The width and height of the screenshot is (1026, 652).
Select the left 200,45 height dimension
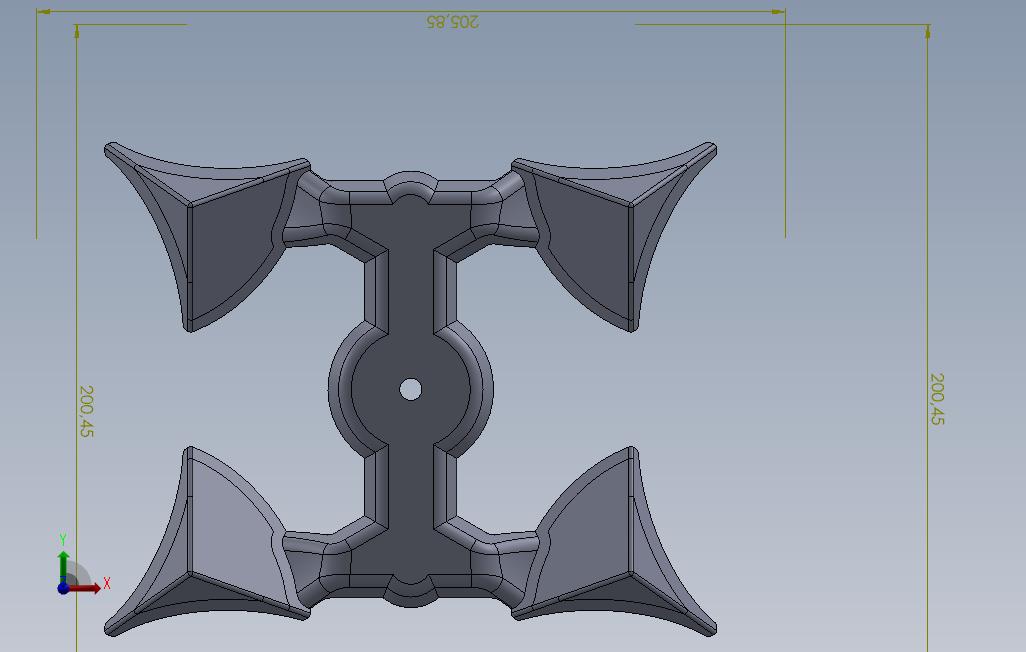86,411
